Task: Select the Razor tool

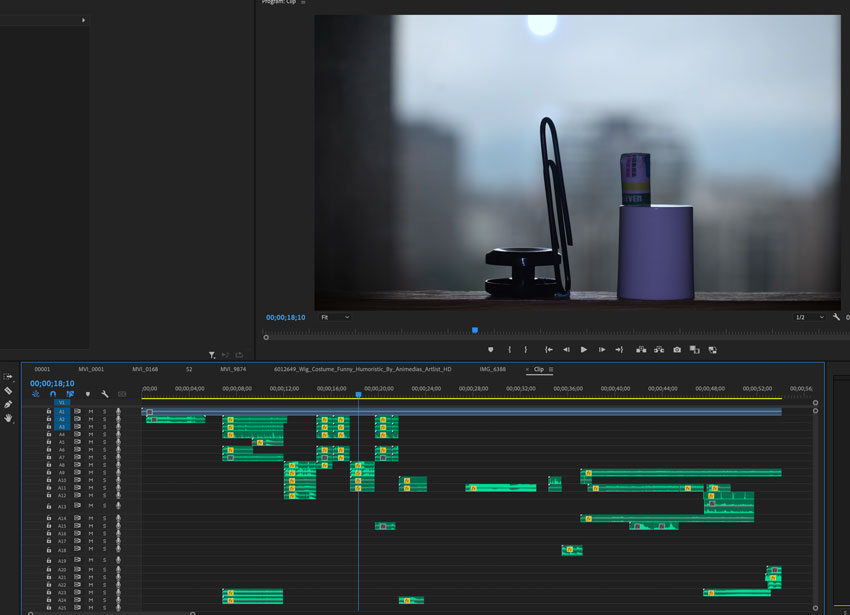Action: pyautogui.click(x=8, y=391)
